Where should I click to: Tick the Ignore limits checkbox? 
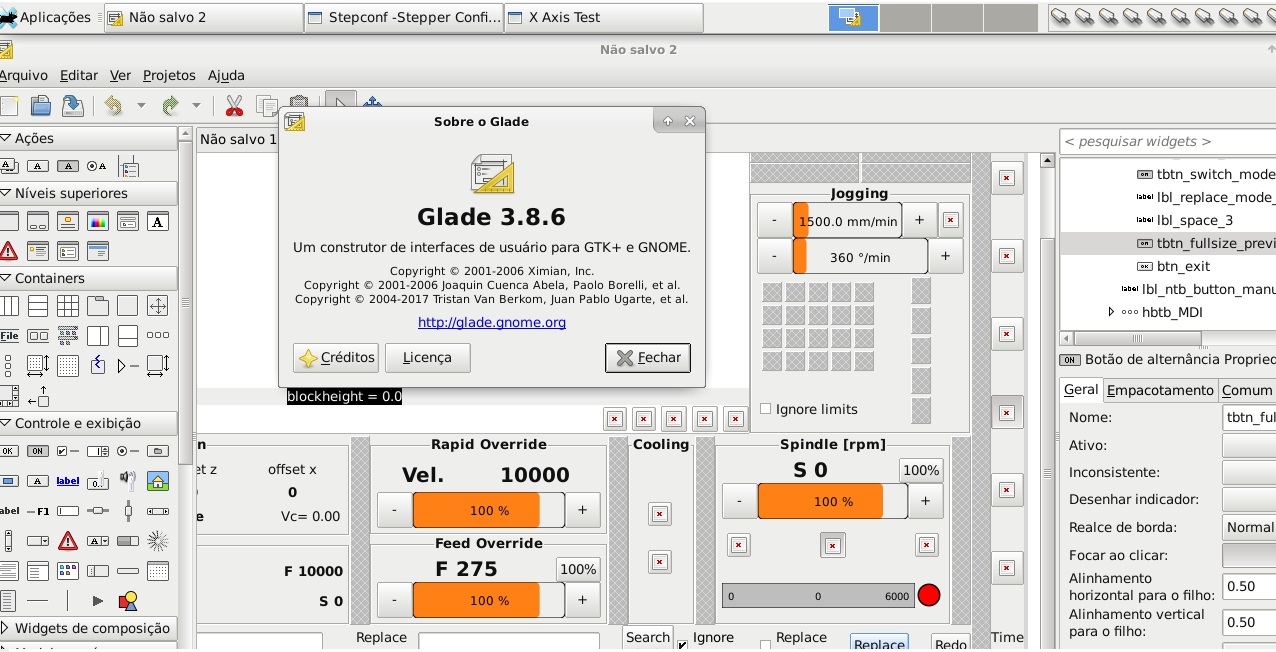[766, 409]
